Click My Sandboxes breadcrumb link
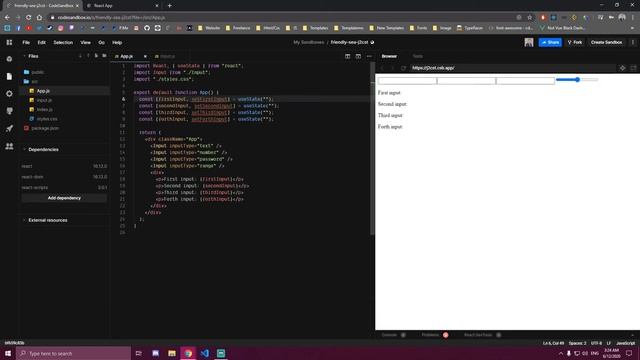Image resolution: width=640 pixels, height=360 pixels. 309,42
